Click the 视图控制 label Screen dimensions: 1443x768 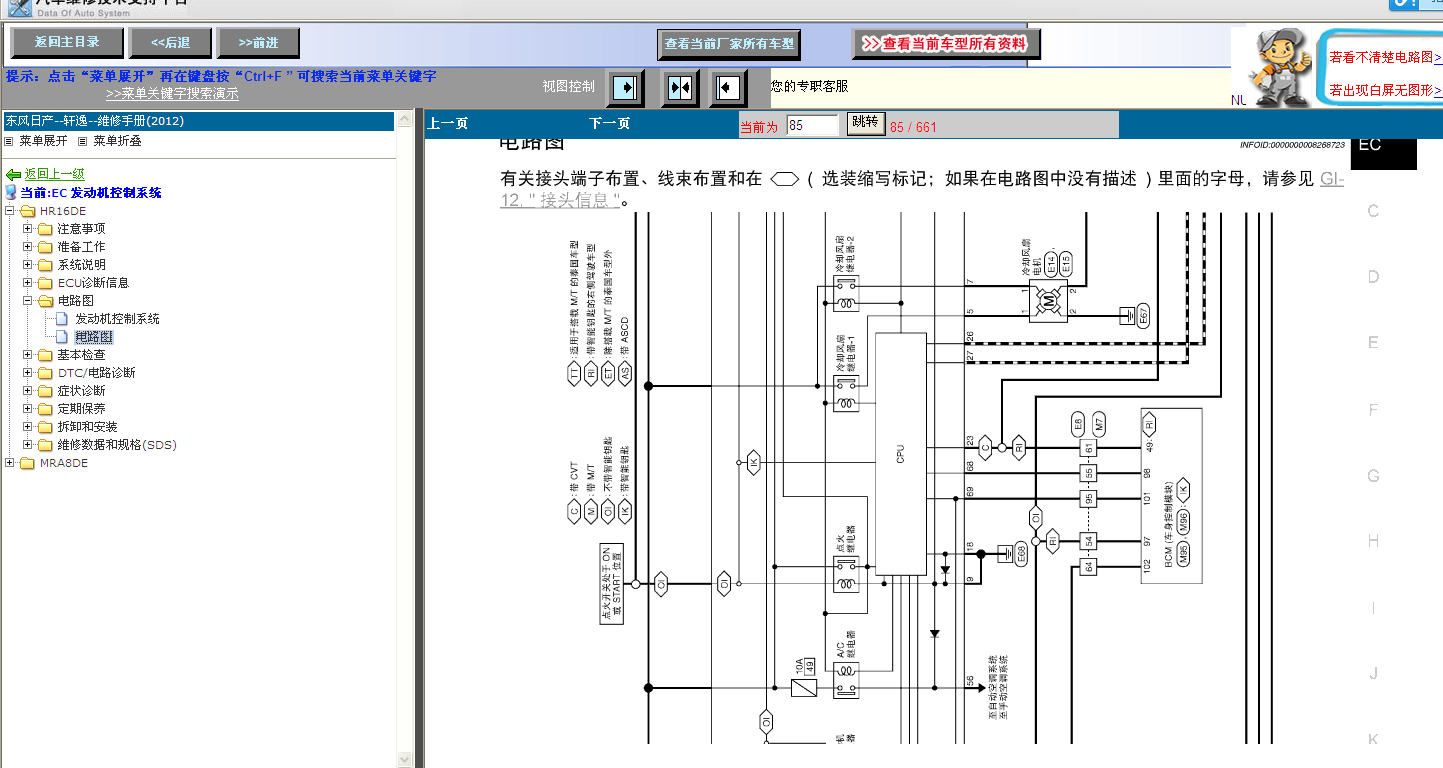[x=568, y=87]
